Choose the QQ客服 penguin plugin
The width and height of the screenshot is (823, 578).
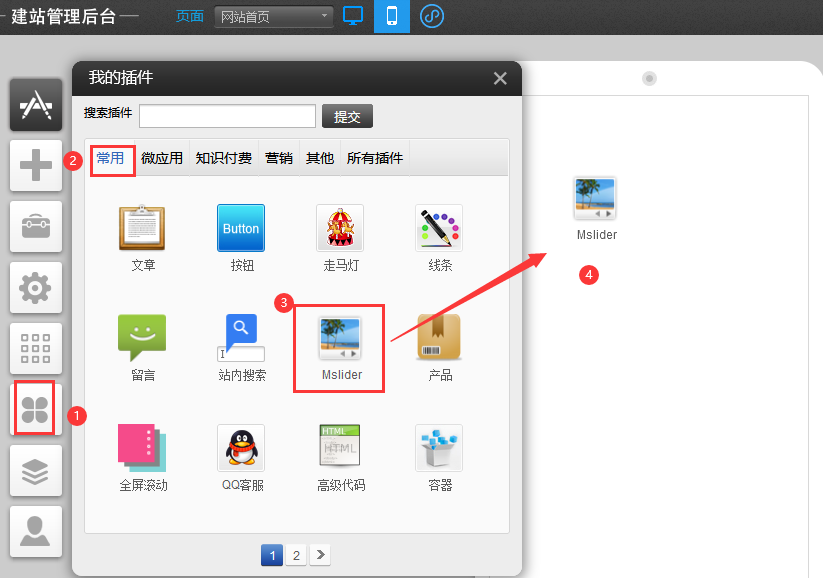click(241, 448)
